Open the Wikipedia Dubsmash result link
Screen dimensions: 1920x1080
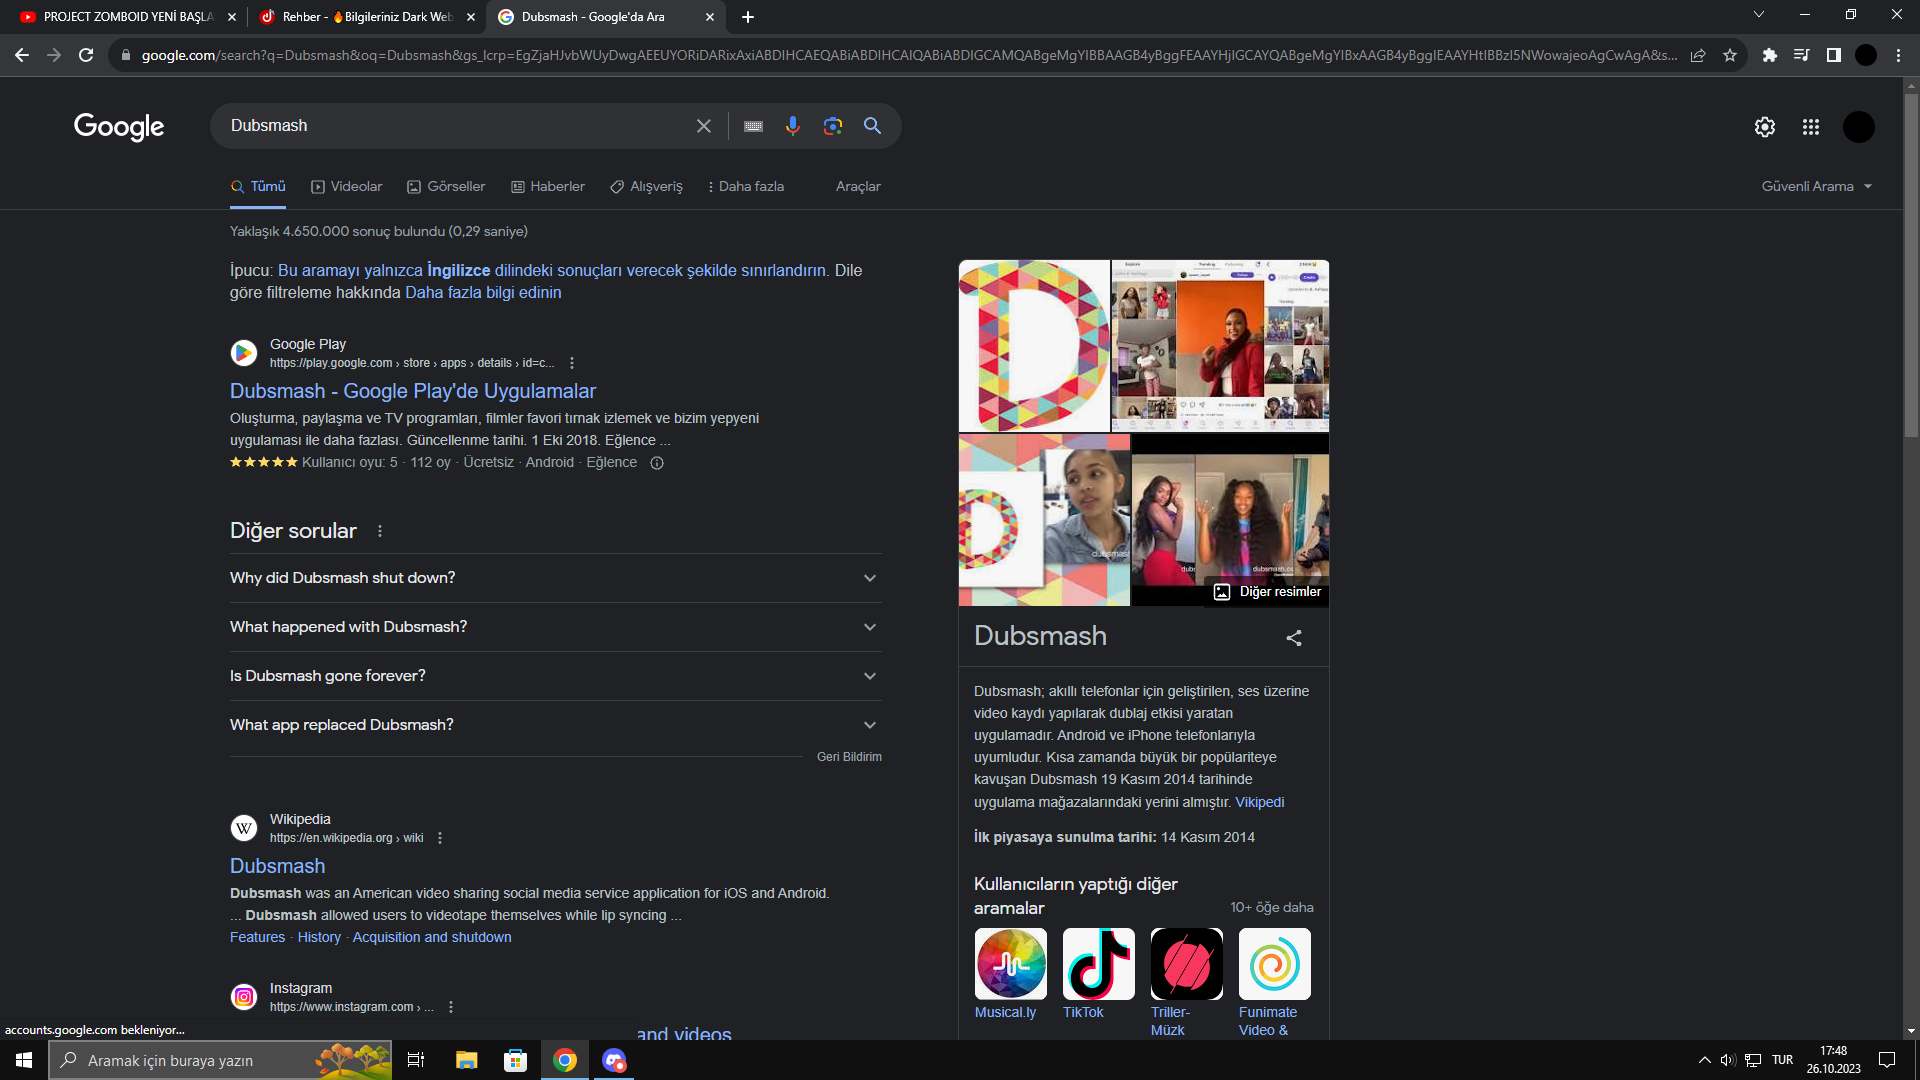pos(278,866)
